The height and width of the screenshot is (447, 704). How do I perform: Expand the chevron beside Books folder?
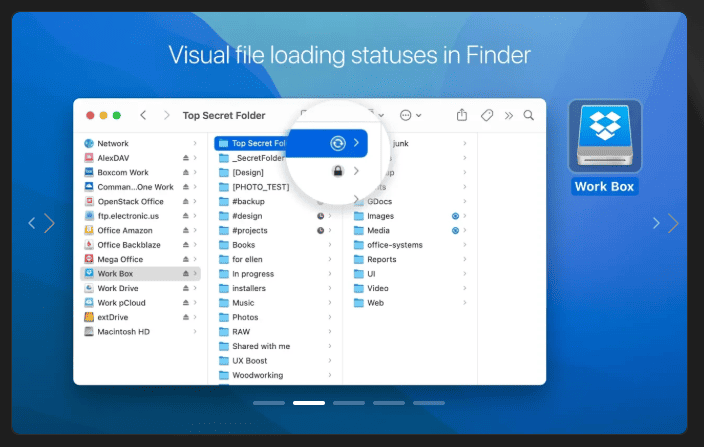(330, 245)
